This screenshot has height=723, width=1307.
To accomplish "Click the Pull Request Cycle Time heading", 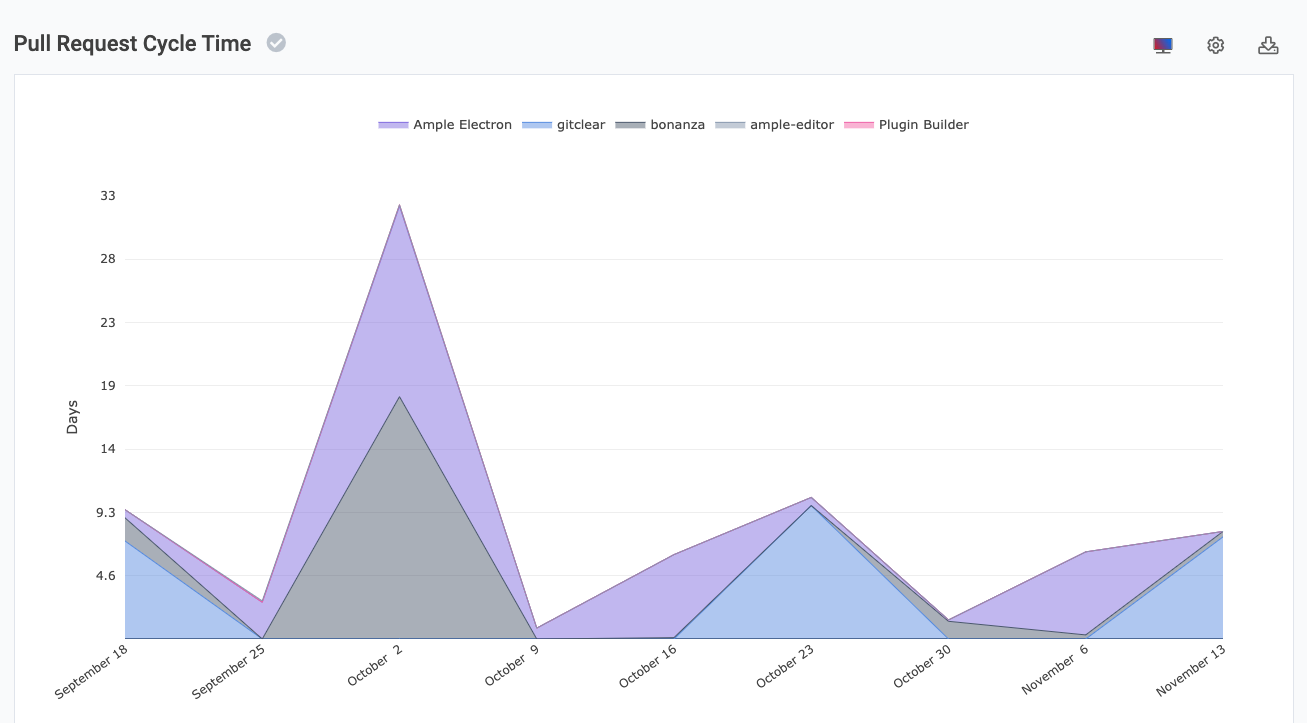I will click(x=133, y=44).
